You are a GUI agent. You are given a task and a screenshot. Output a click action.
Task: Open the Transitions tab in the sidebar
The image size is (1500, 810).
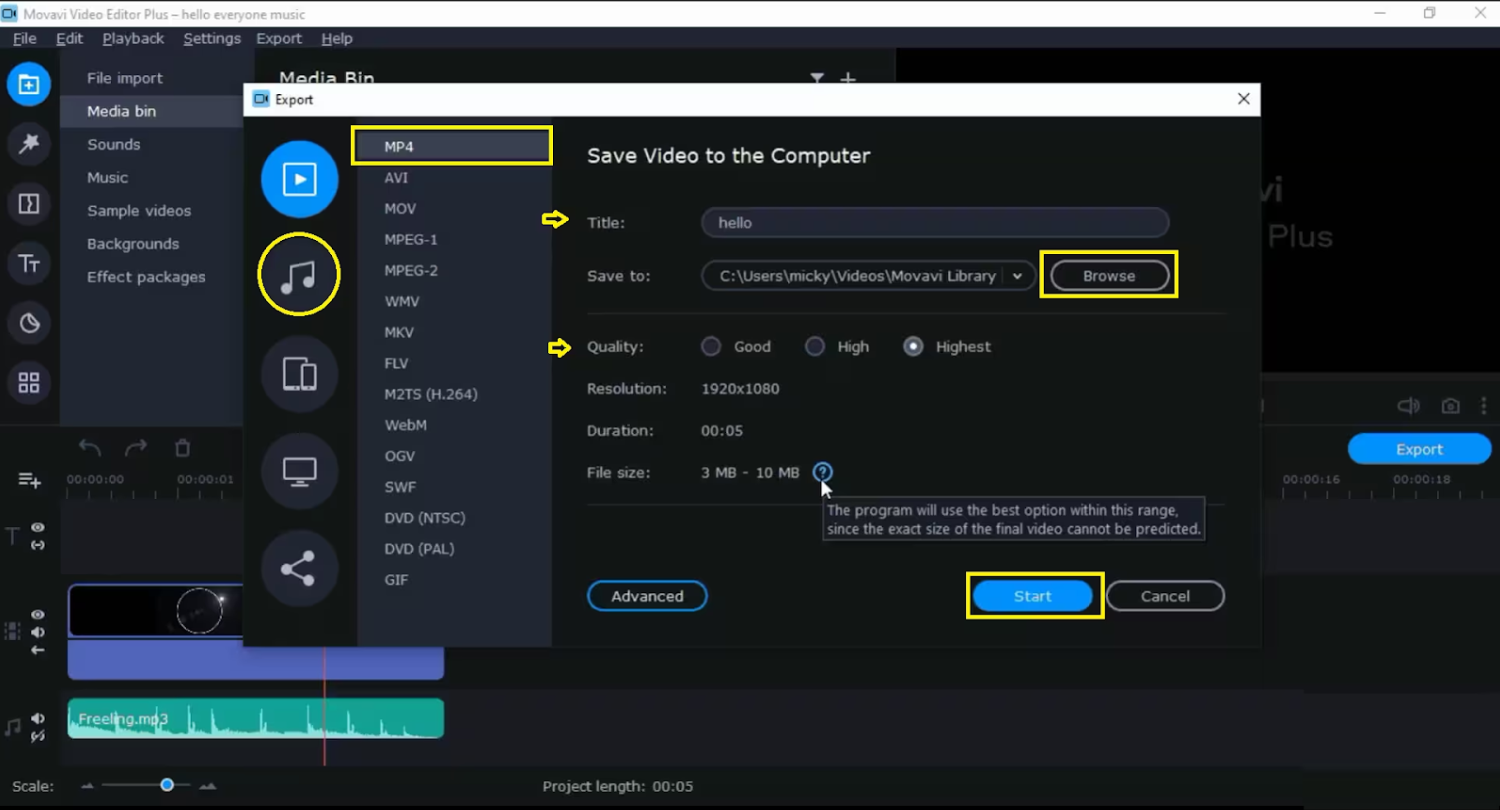pos(29,204)
